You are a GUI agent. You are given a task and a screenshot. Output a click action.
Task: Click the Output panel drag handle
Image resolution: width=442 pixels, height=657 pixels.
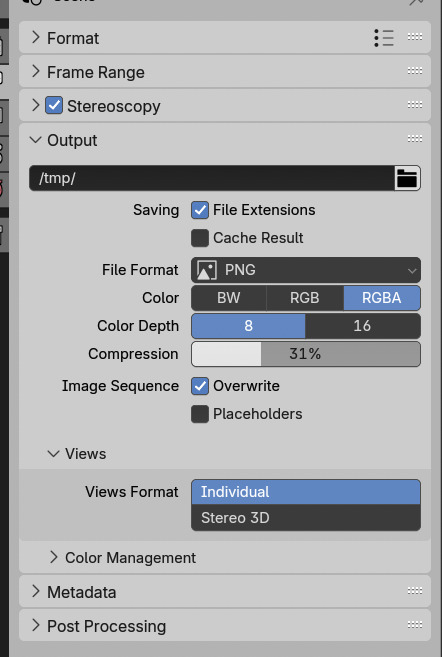coord(414,139)
